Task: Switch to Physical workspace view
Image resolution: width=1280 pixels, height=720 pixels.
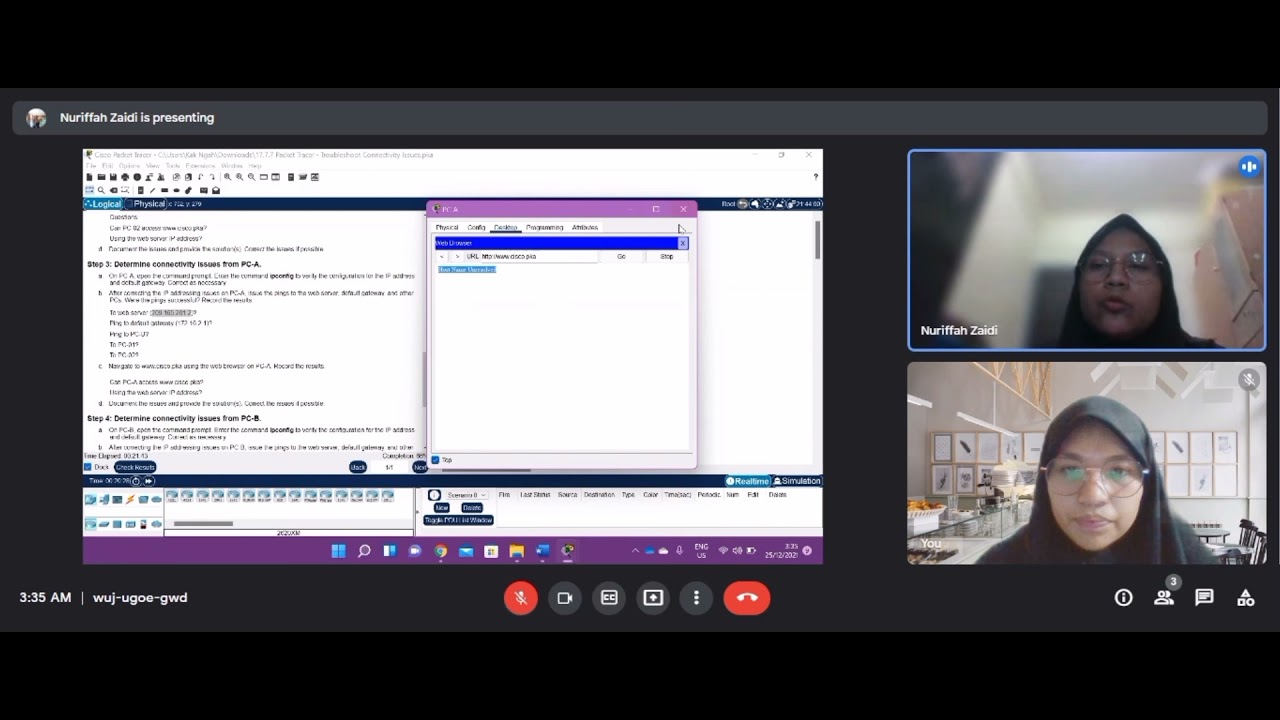Action: click(146, 204)
